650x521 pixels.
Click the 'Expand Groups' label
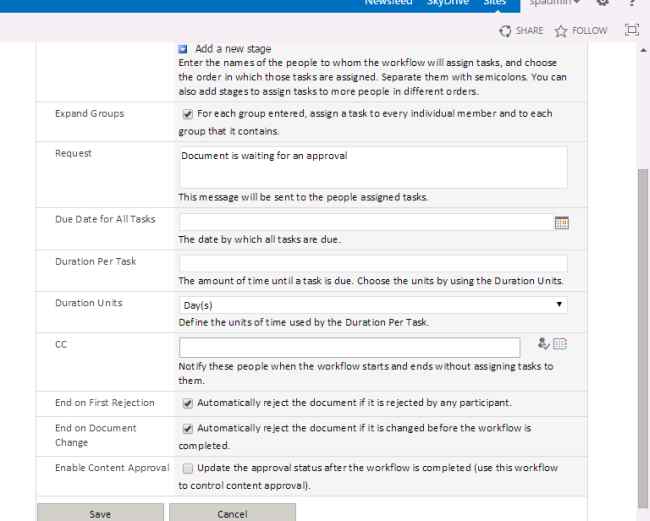point(90,114)
